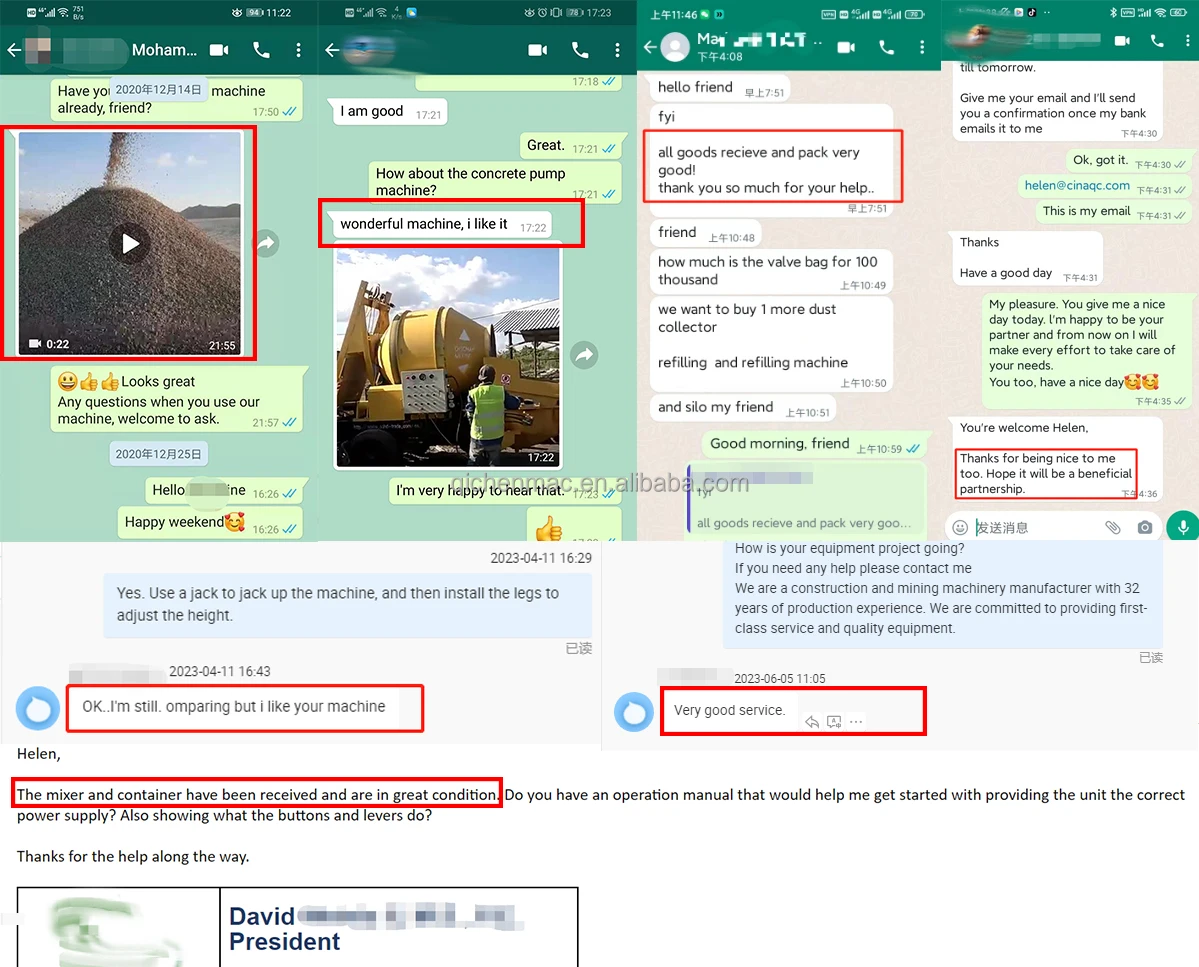This screenshot has height=967, width=1199.
Task: Click the translate icon on "Very good service."
Action: [x=834, y=722]
